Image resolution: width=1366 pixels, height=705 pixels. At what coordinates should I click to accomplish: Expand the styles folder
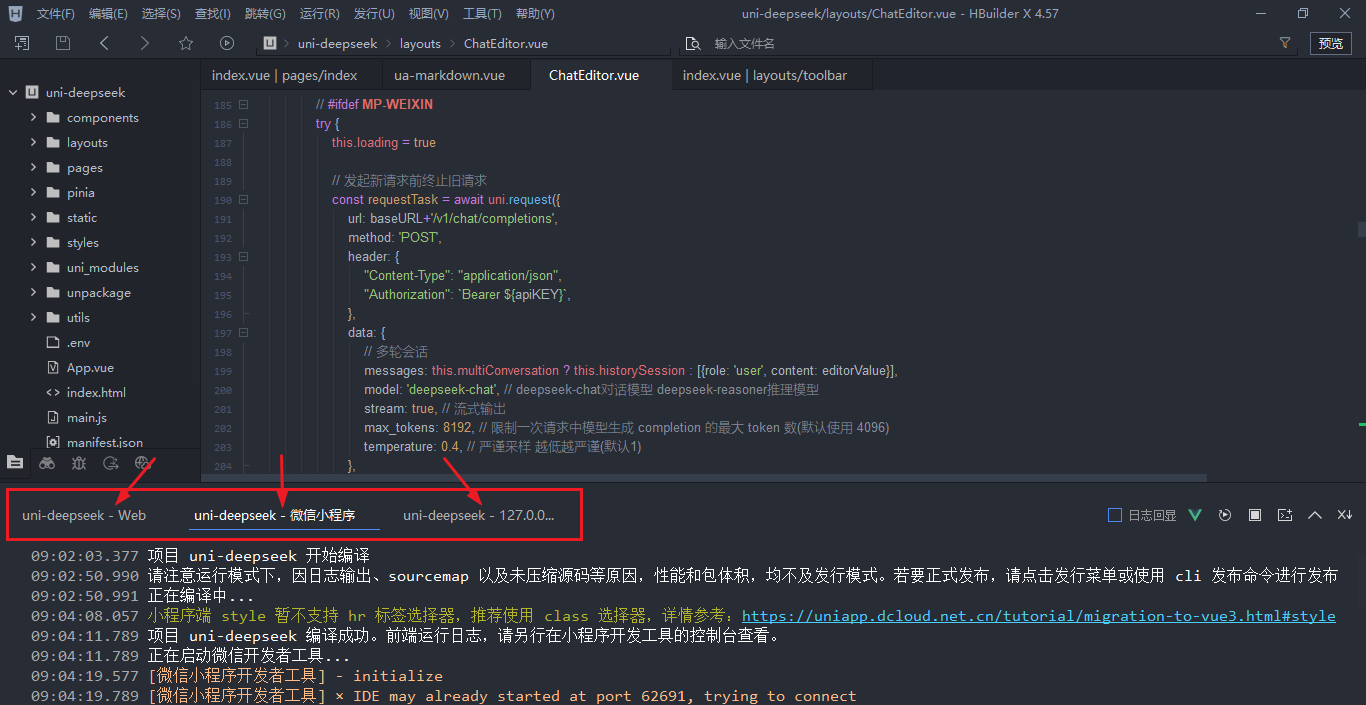33,242
